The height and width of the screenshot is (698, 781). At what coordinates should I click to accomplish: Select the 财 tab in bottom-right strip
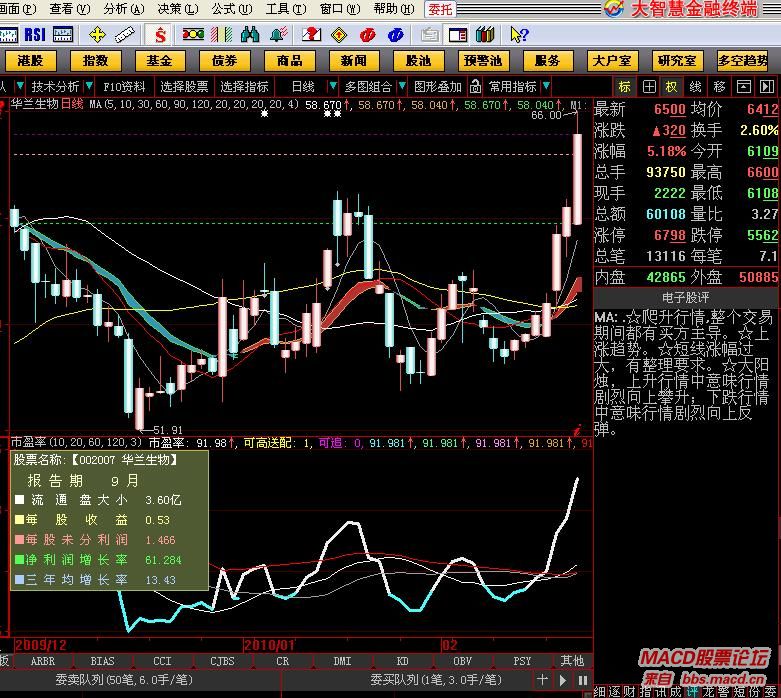(x=630, y=692)
